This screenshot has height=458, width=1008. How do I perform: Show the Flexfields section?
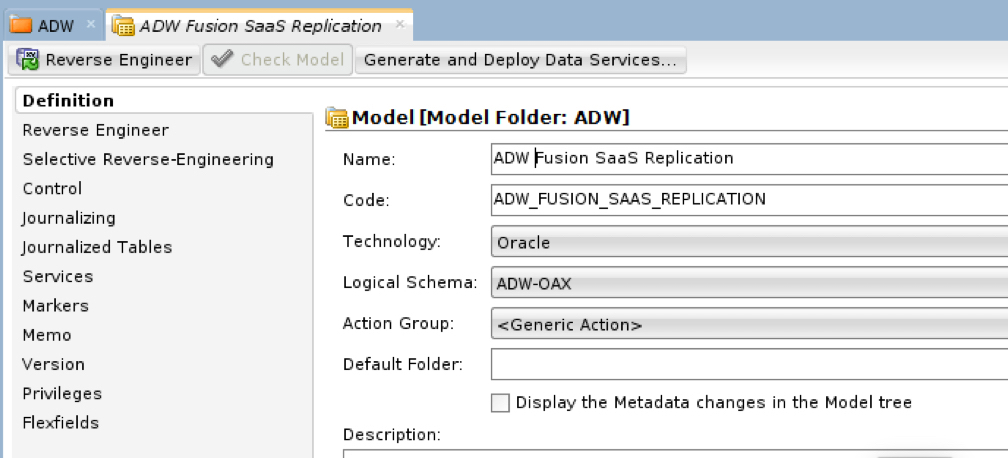tap(61, 422)
